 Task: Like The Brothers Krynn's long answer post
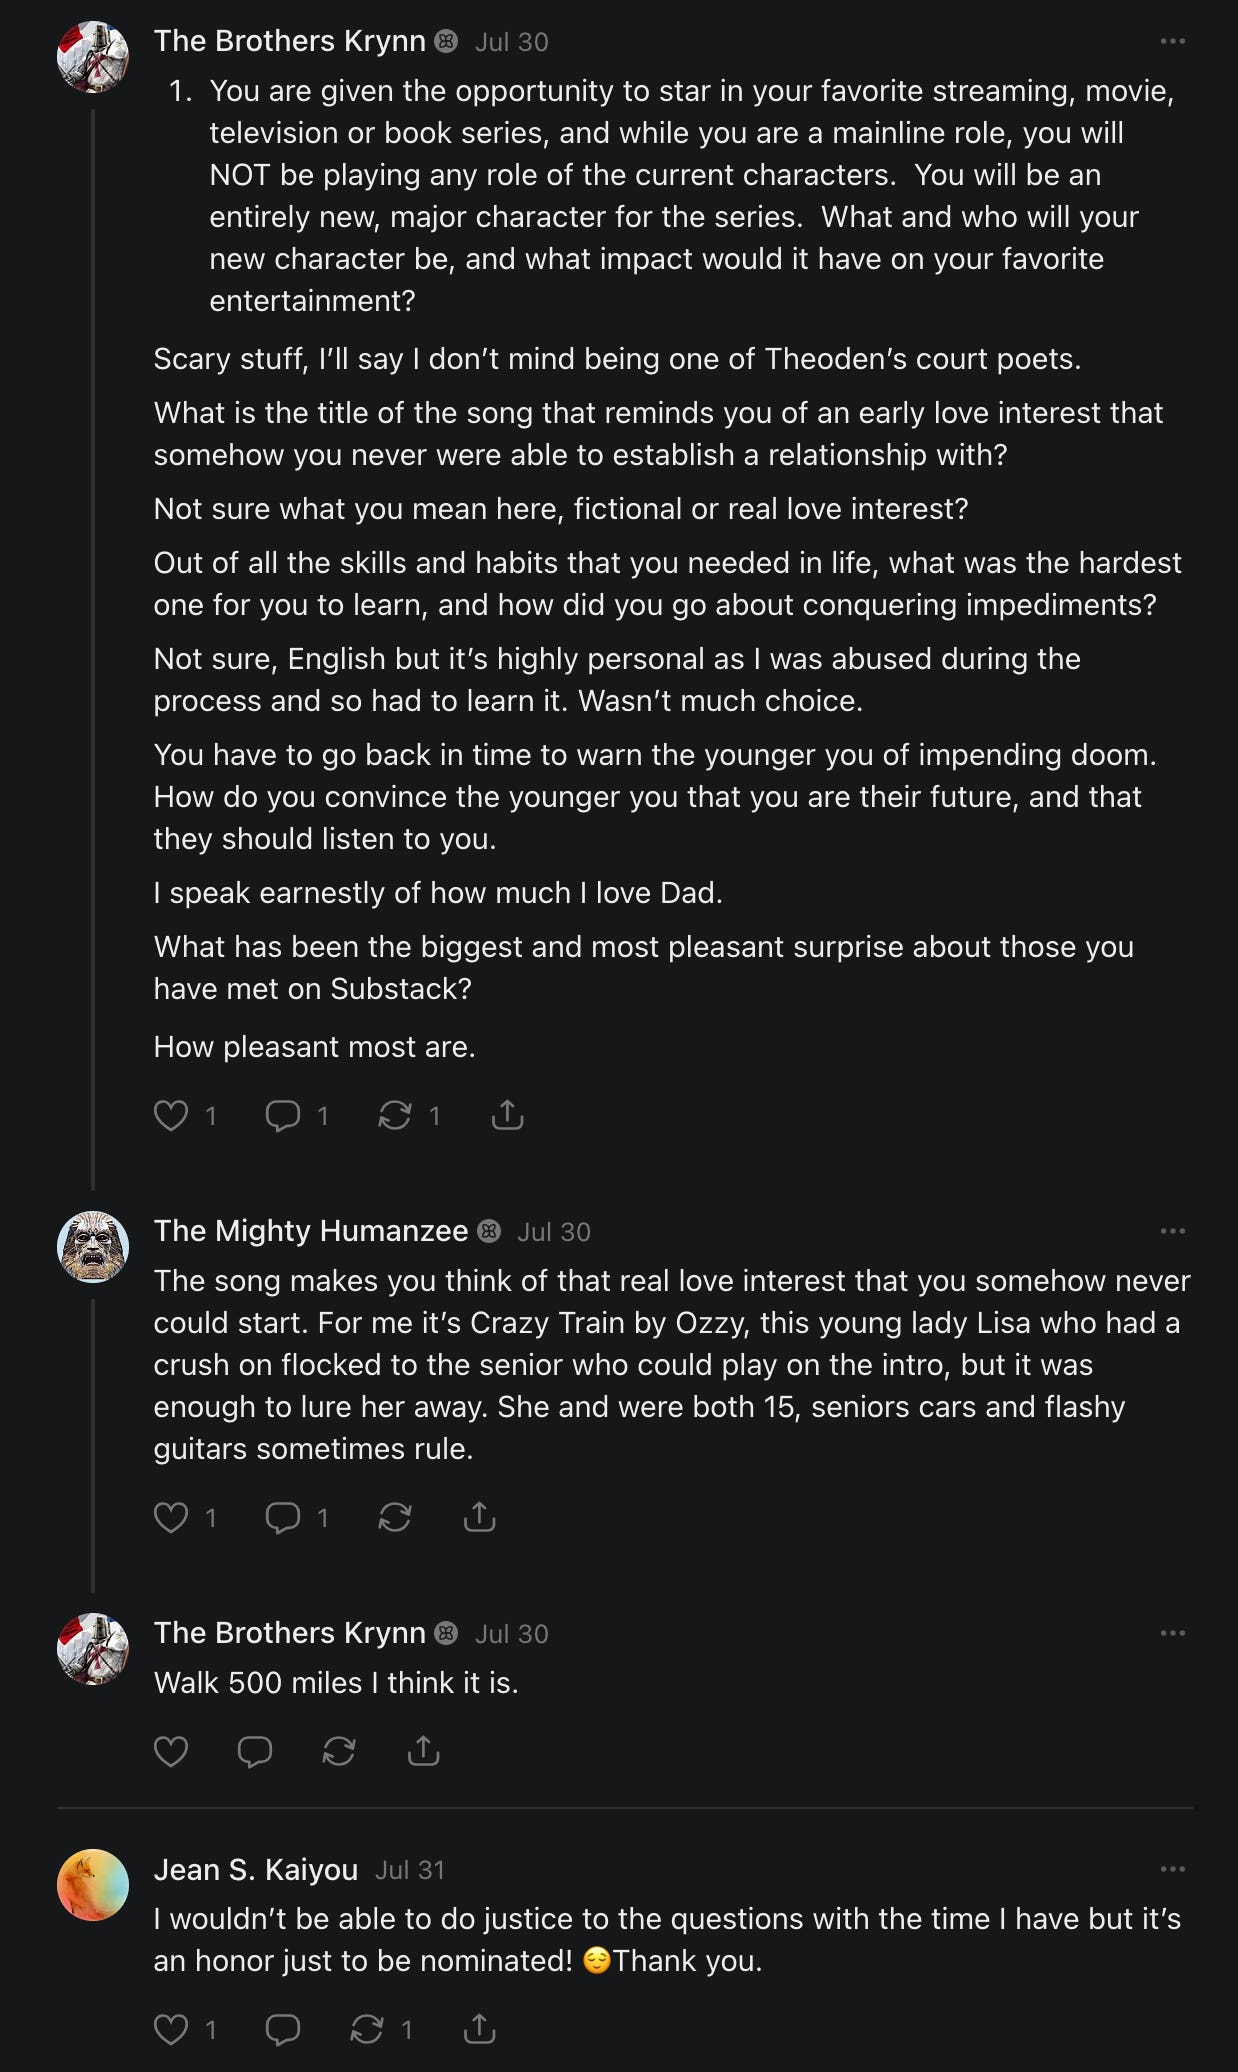[171, 1115]
